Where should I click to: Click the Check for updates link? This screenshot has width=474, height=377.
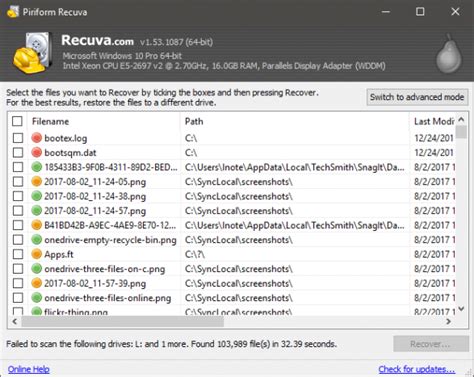click(x=417, y=369)
